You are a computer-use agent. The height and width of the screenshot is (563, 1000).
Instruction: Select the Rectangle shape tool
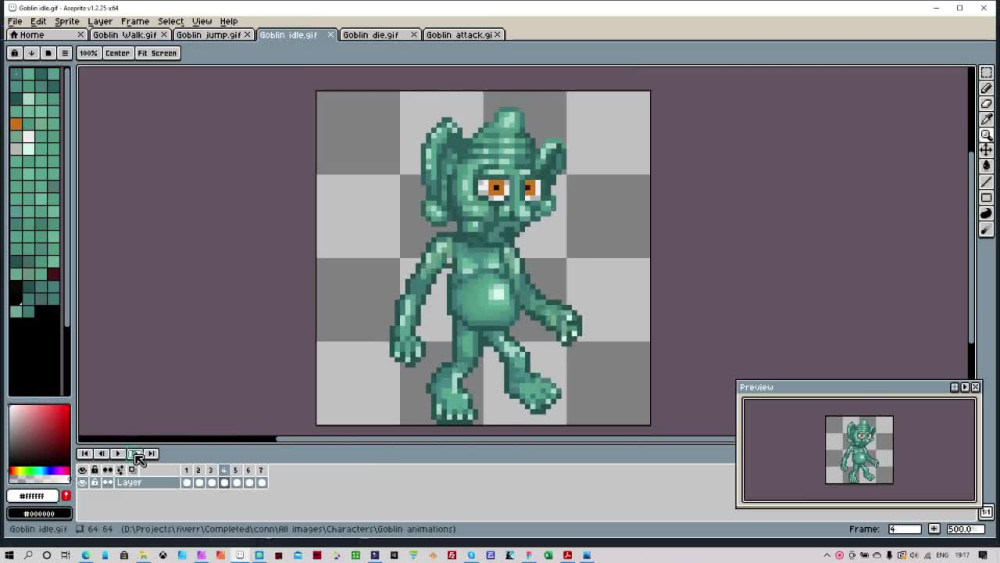click(x=986, y=198)
